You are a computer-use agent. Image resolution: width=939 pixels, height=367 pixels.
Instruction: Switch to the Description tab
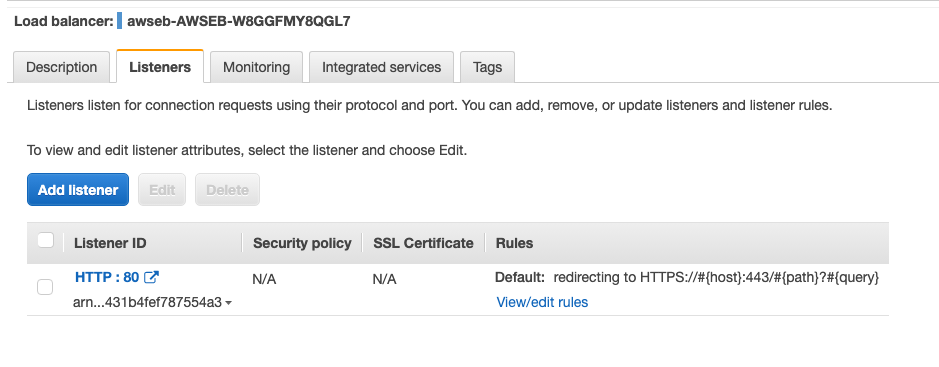(x=61, y=67)
